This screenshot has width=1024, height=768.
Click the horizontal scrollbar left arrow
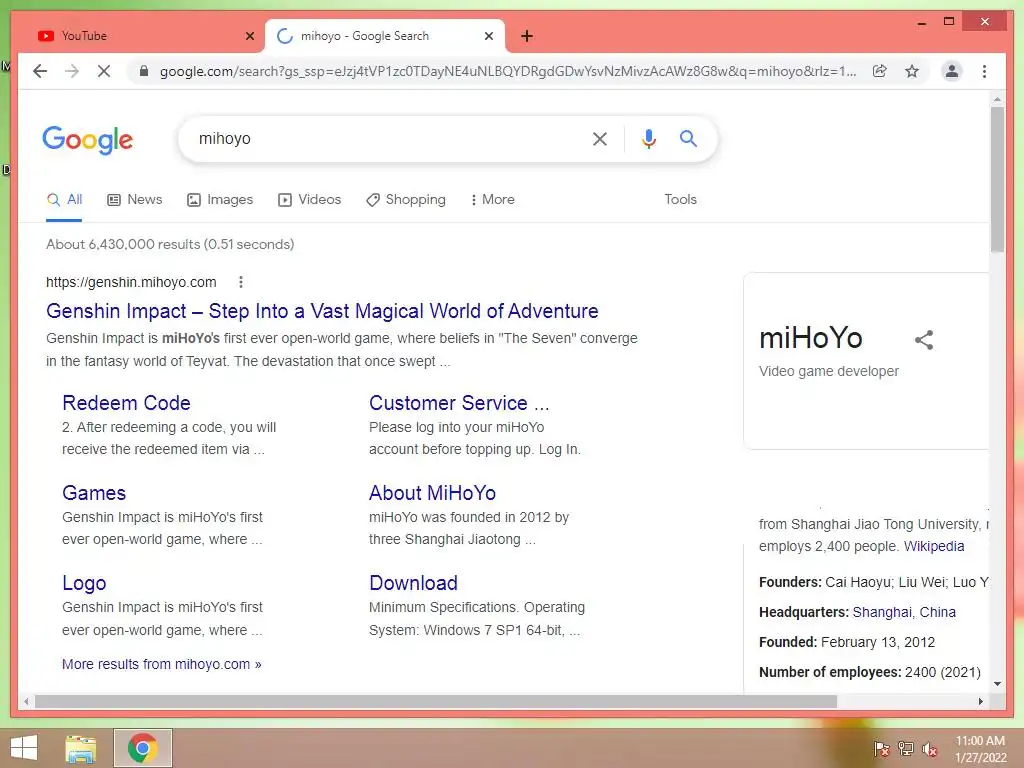(x=26, y=701)
